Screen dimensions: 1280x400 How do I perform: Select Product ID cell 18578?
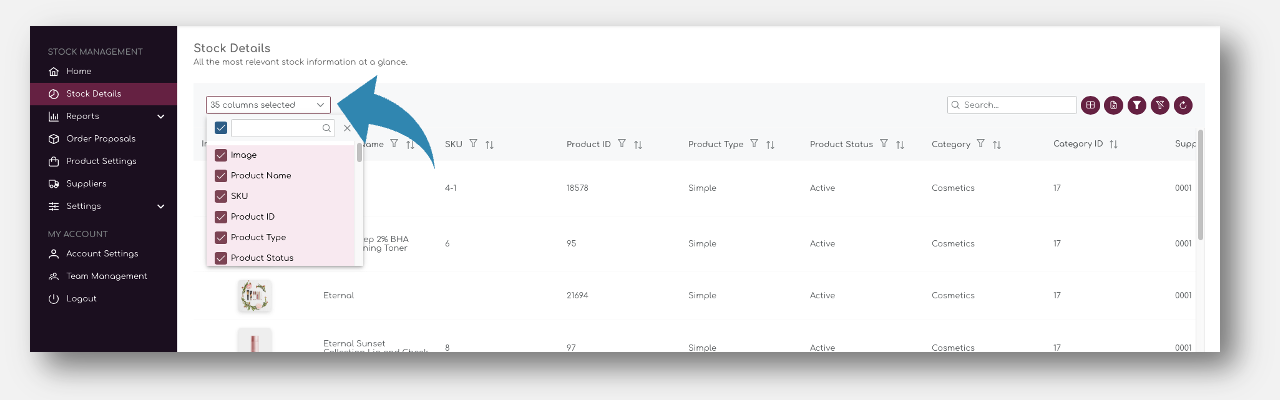tap(580, 188)
